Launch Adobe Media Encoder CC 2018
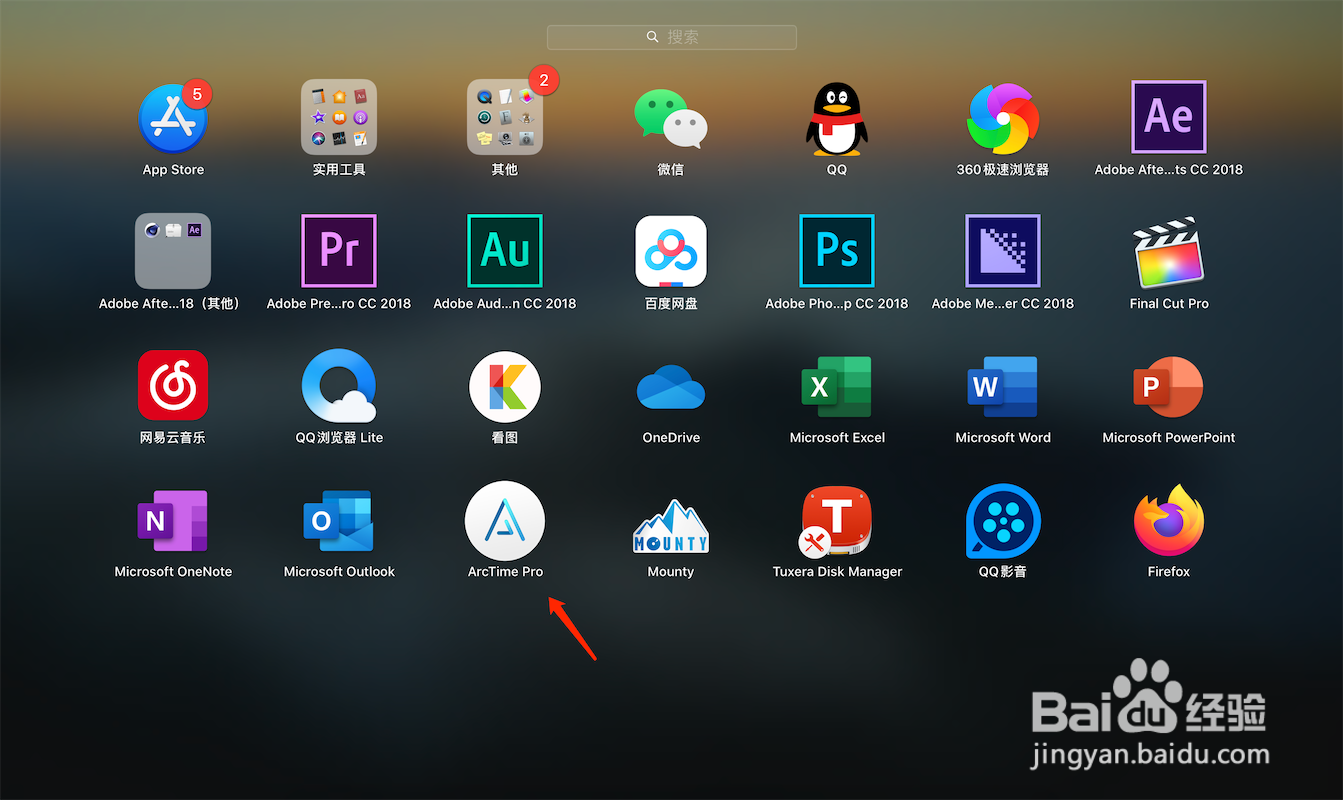Image resolution: width=1343 pixels, height=800 pixels. [x=1003, y=251]
